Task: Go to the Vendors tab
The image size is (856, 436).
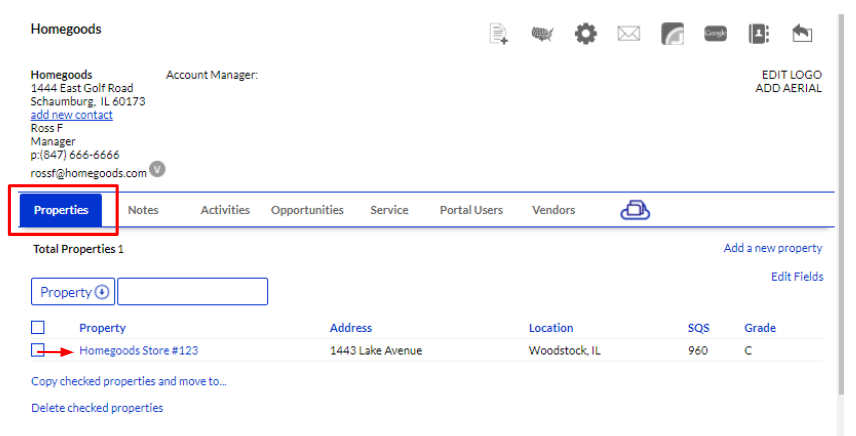Action: 554,210
